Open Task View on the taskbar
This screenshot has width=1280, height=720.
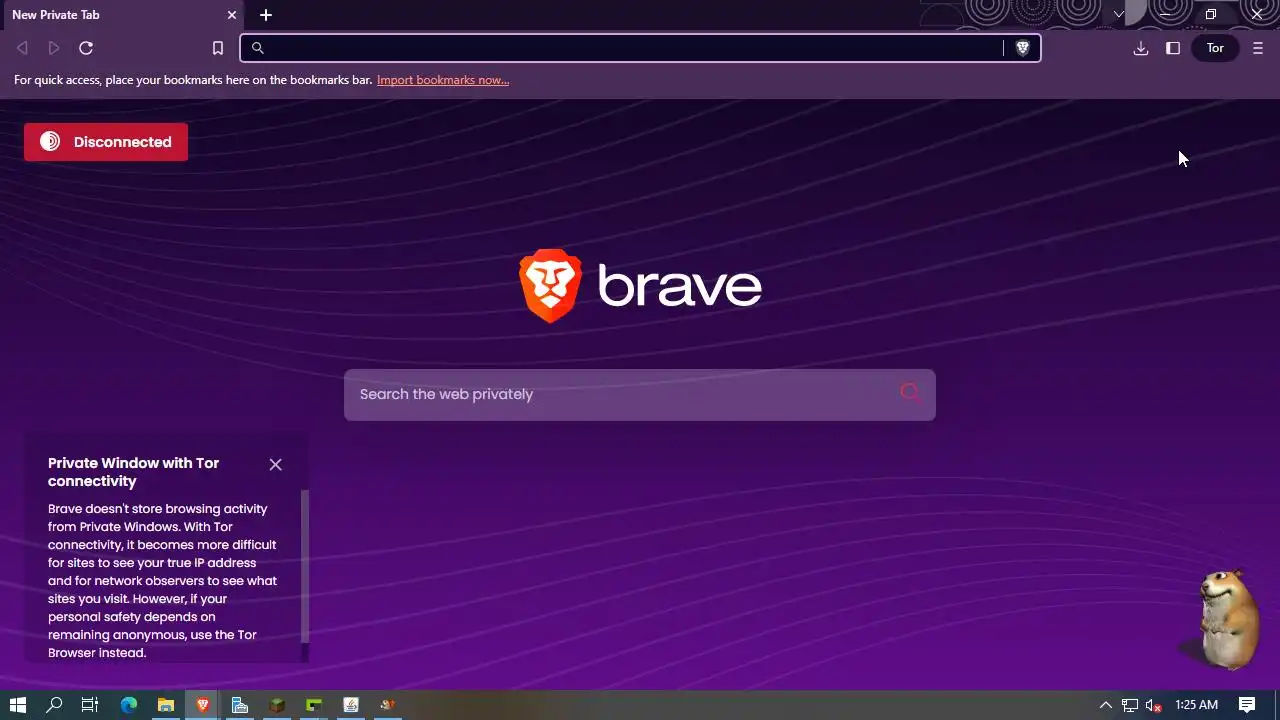90,705
